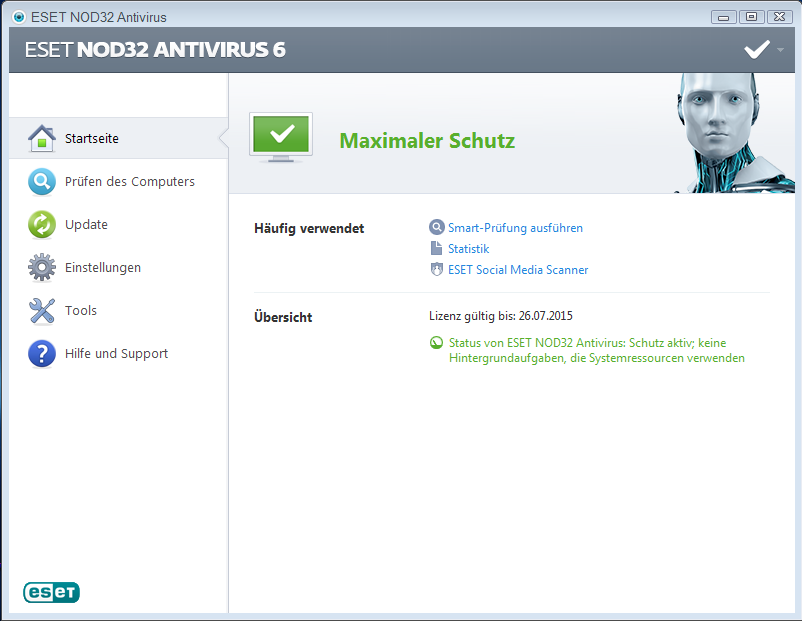Click the white checkmark in the header
802x621 pixels.
757,50
